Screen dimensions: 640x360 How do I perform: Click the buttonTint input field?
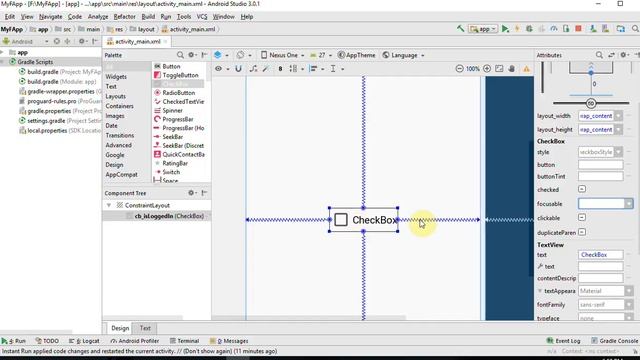[601, 176]
